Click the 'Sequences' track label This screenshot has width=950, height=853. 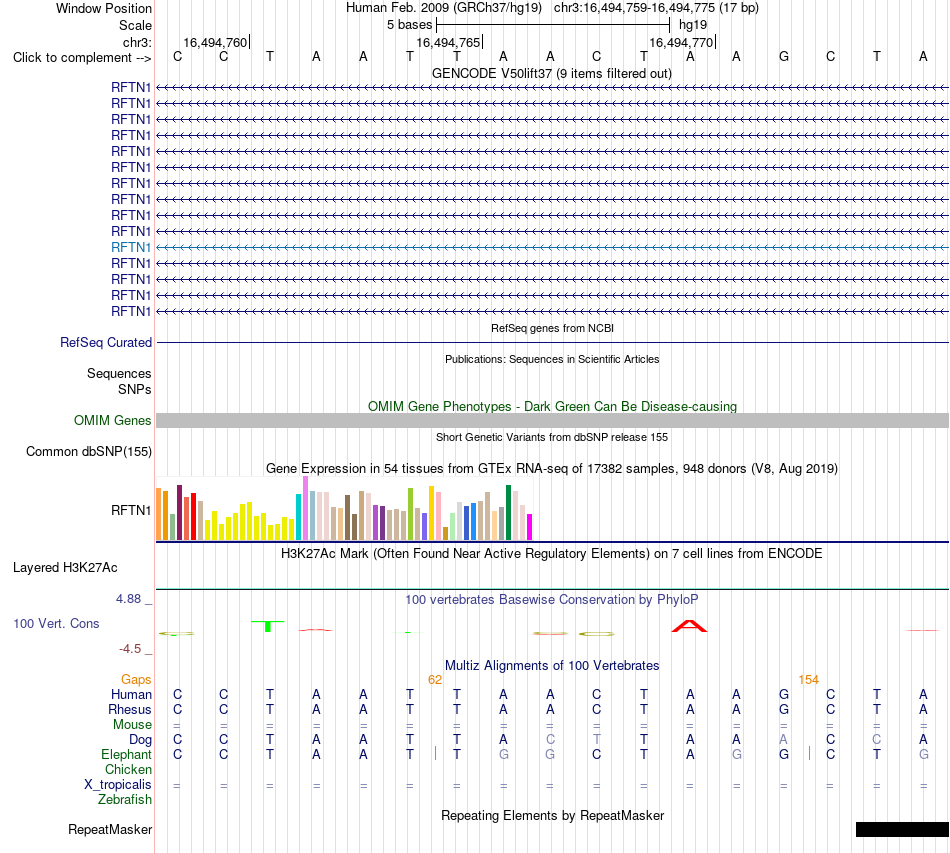pos(119,373)
